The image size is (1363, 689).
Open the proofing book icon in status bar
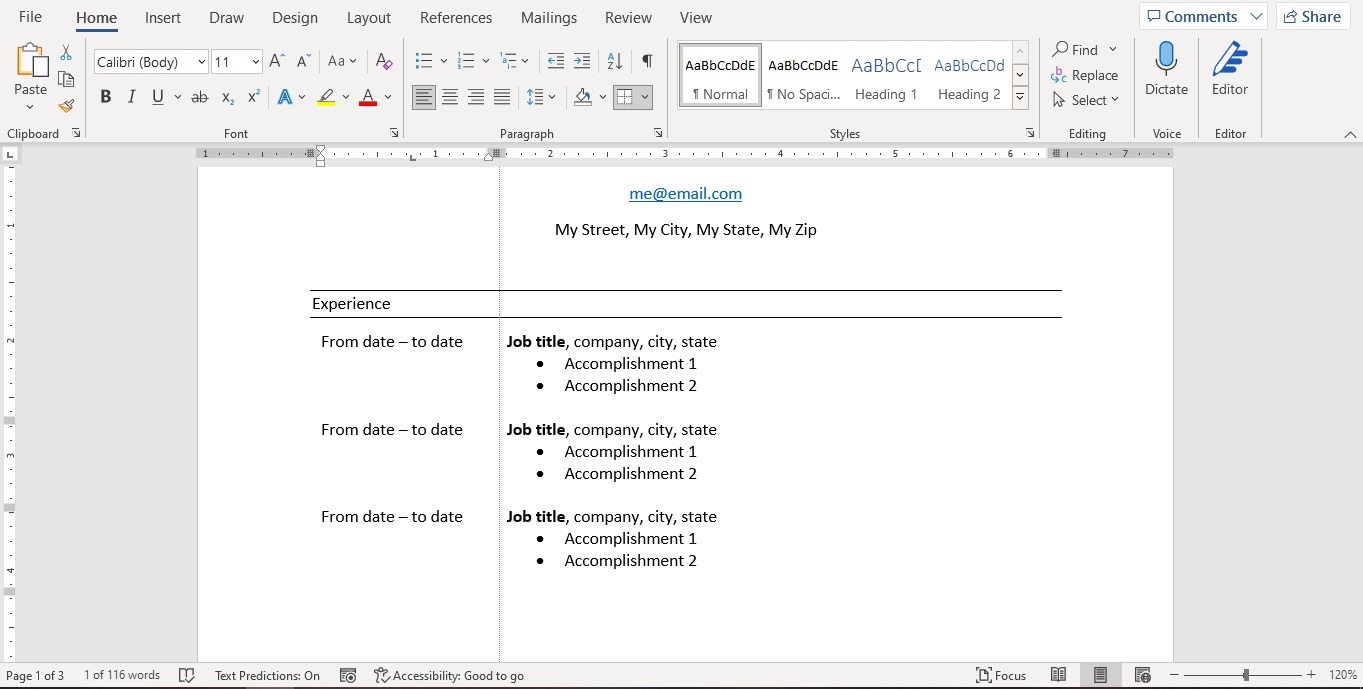[x=186, y=676]
